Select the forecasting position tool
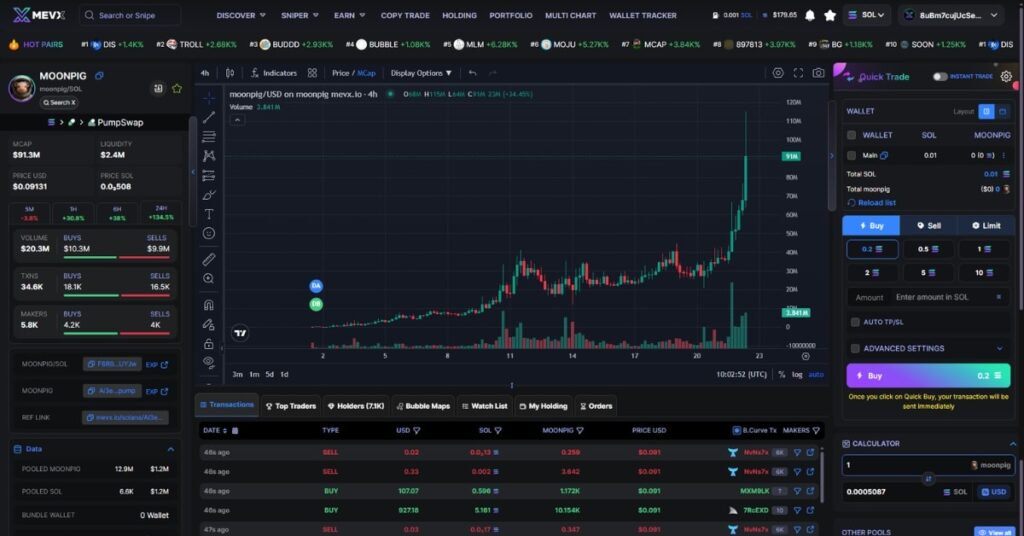This screenshot has width=1024, height=536. click(208, 175)
